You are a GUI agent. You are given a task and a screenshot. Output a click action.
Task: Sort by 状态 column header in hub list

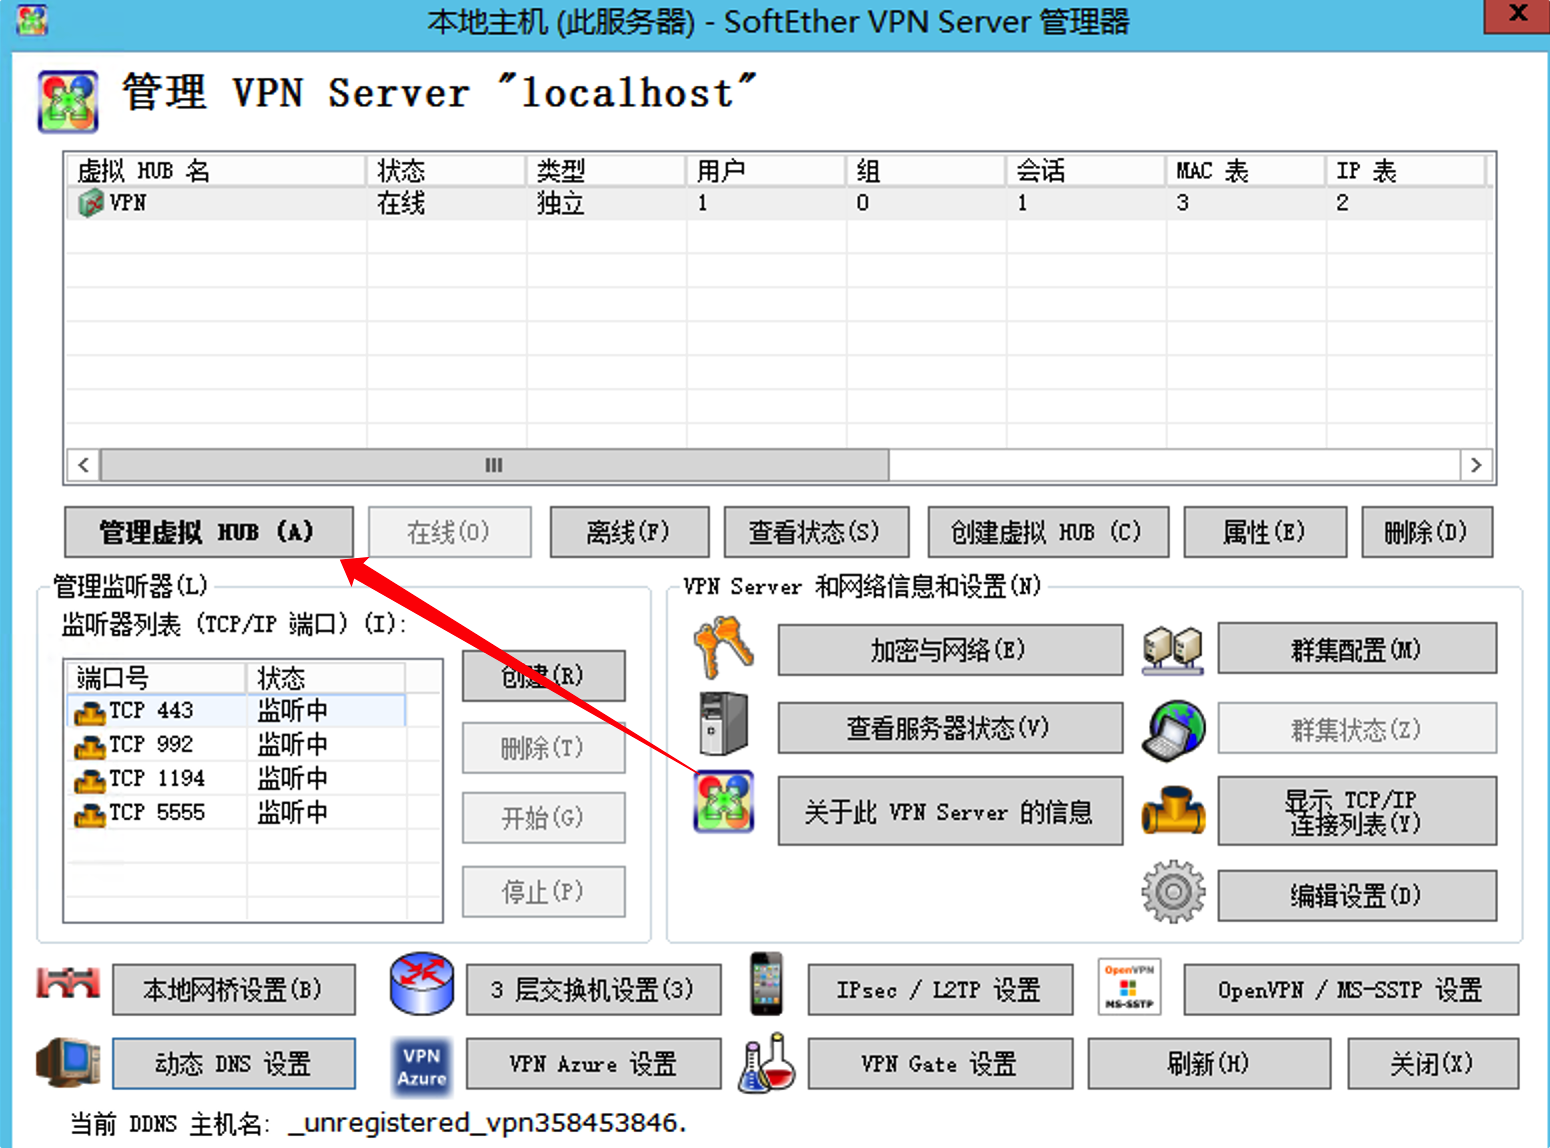point(446,171)
